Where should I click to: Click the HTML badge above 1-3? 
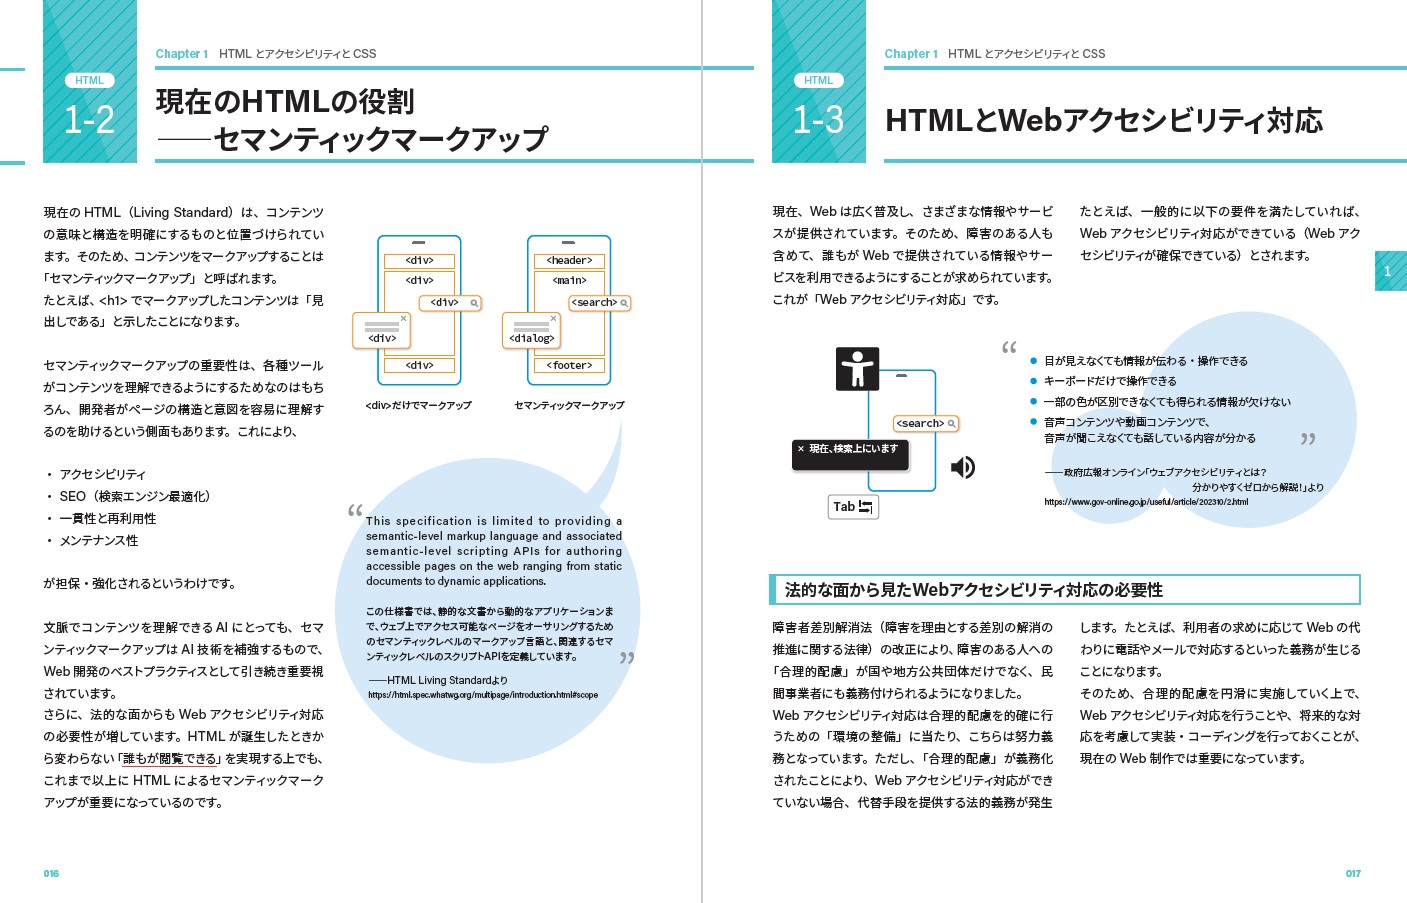pos(818,80)
